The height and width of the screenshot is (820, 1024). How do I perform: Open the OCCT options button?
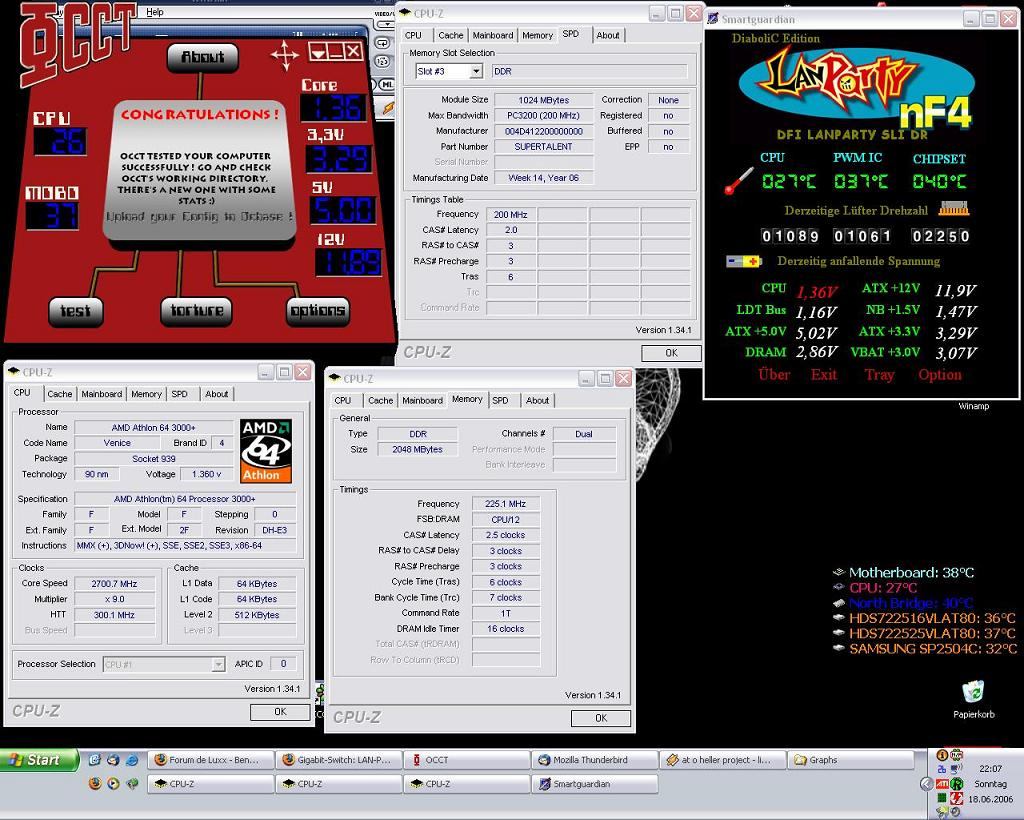tap(318, 311)
